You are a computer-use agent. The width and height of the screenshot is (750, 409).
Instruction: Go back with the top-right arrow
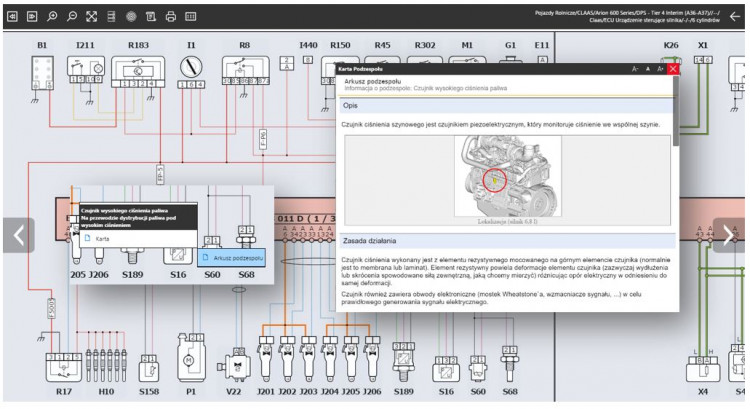click(735, 17)
